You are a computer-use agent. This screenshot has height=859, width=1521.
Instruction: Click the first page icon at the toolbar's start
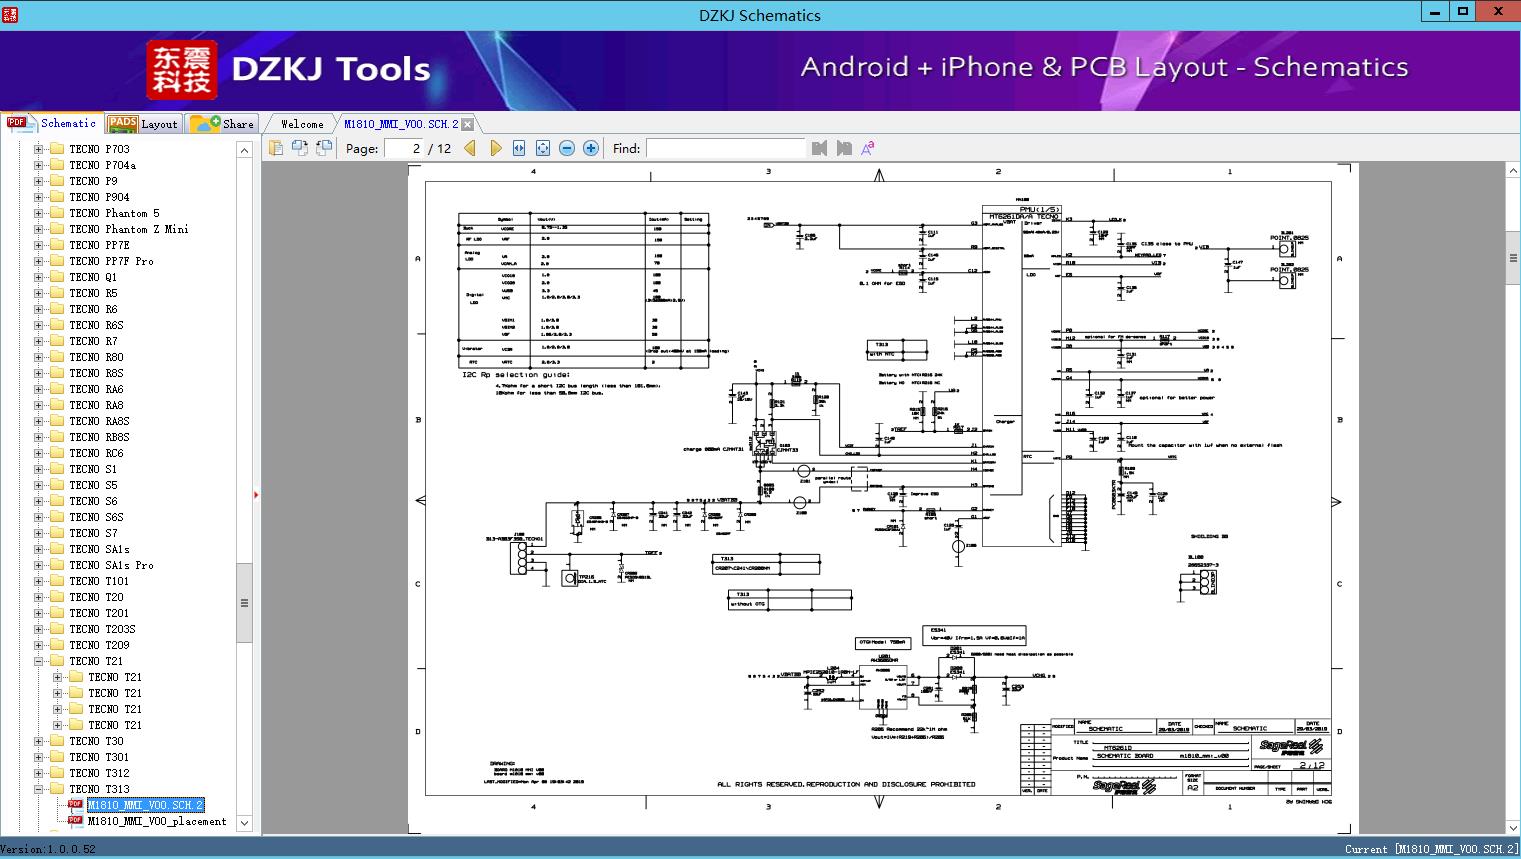(275, 148)
